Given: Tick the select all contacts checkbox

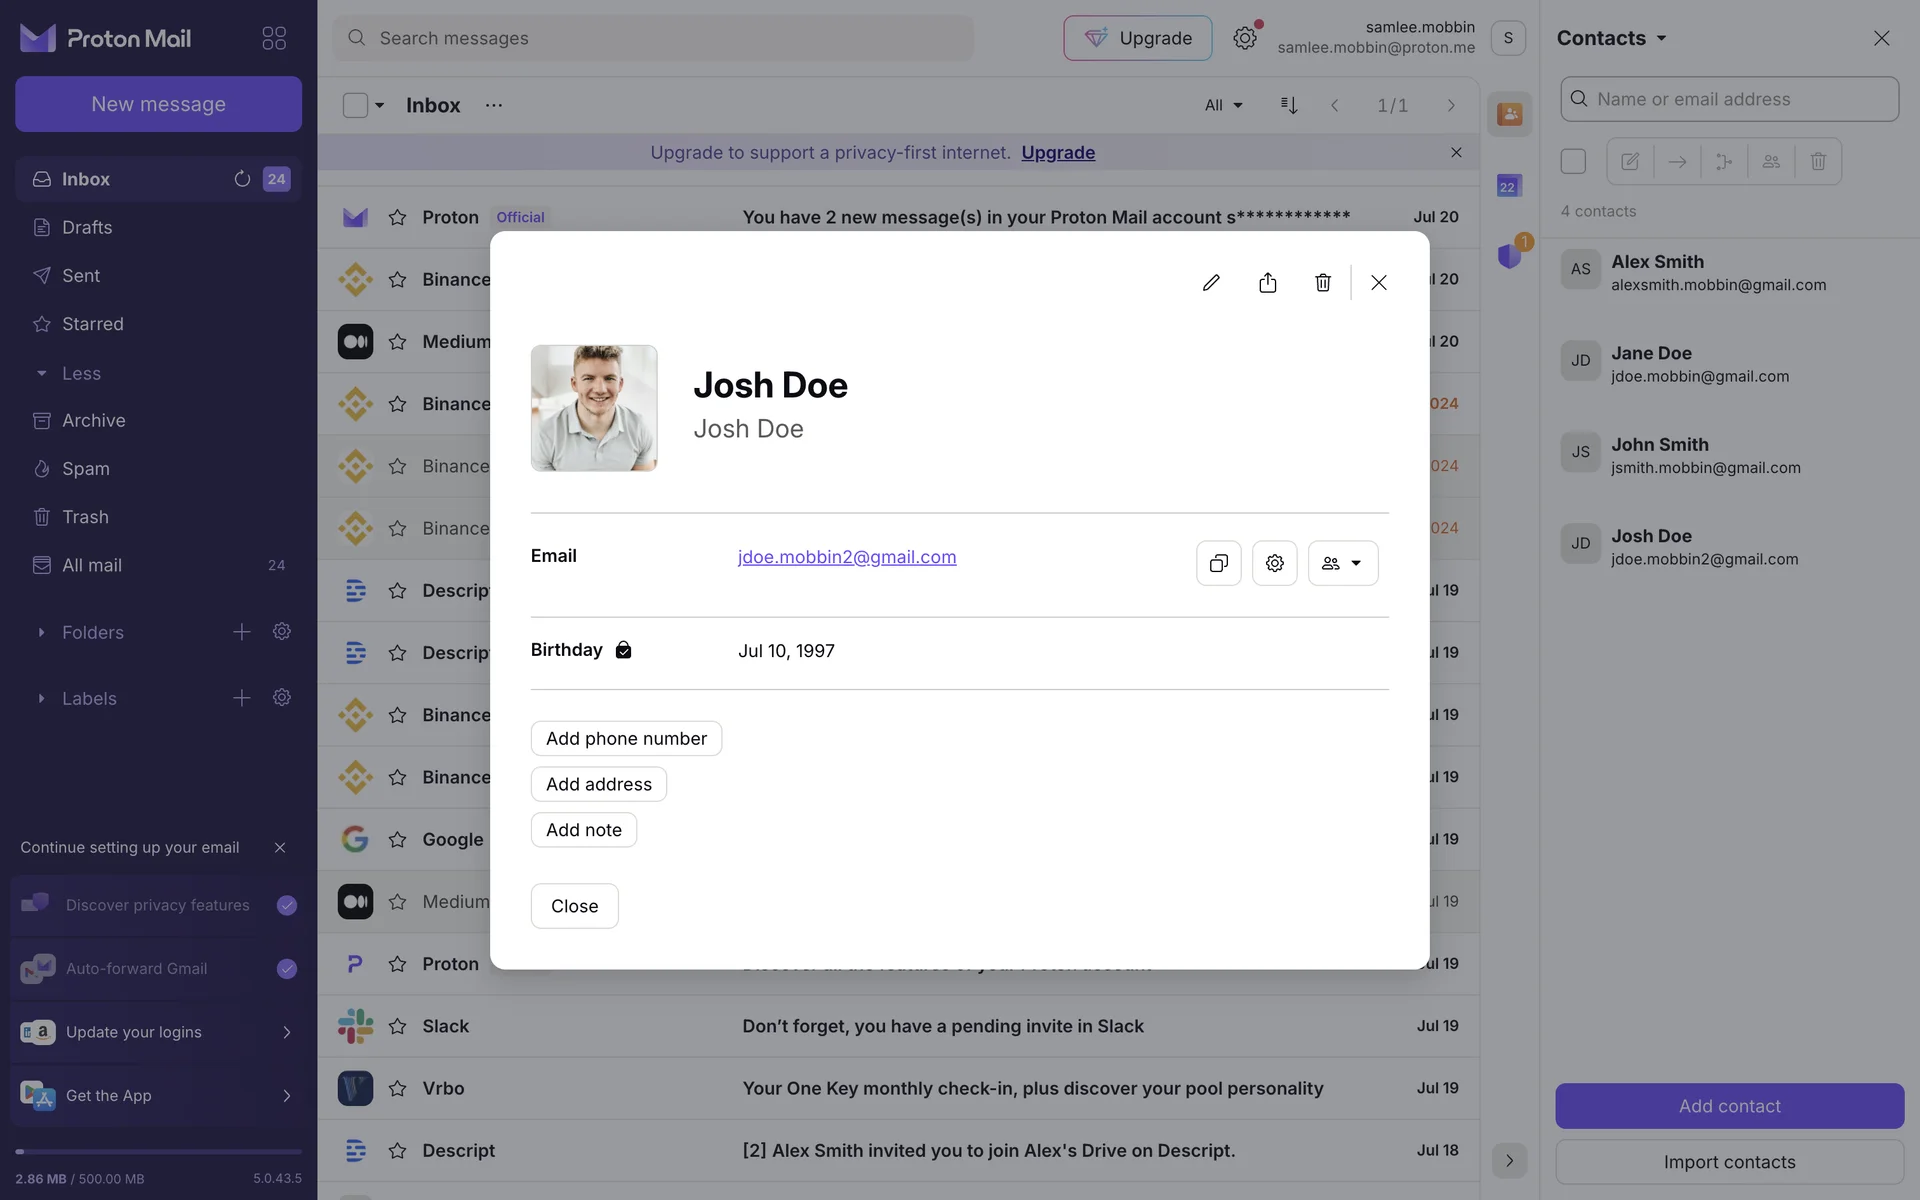Looking at the screenshot, I should click(1573, 161).
